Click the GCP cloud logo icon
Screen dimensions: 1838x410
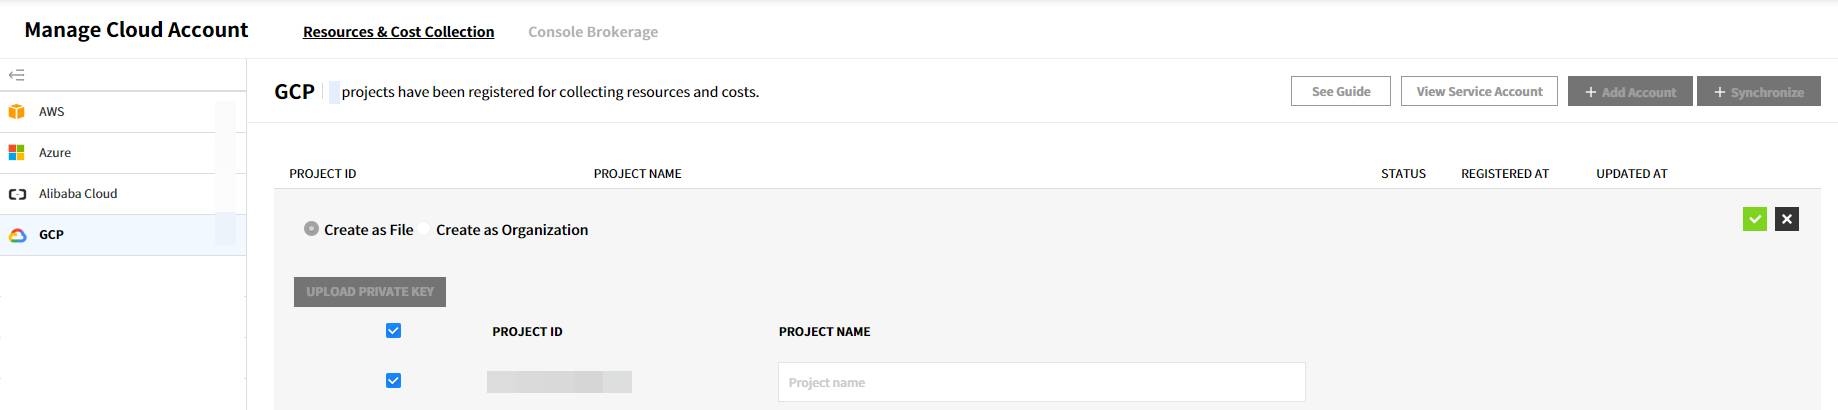pyautogui.click(x=17, y=235)
